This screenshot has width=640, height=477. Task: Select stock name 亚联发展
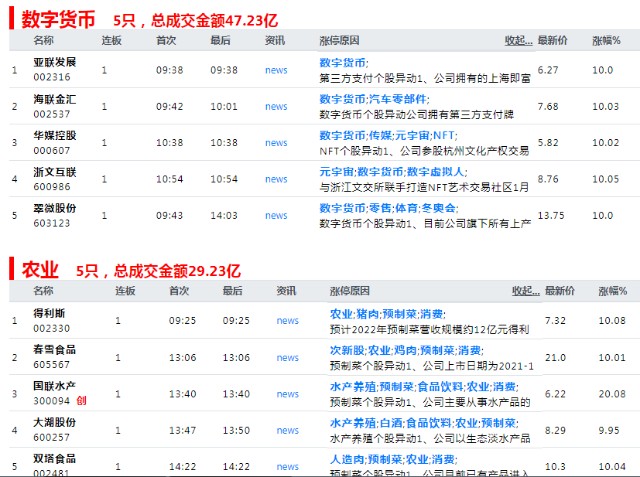(x=55, y=62)
